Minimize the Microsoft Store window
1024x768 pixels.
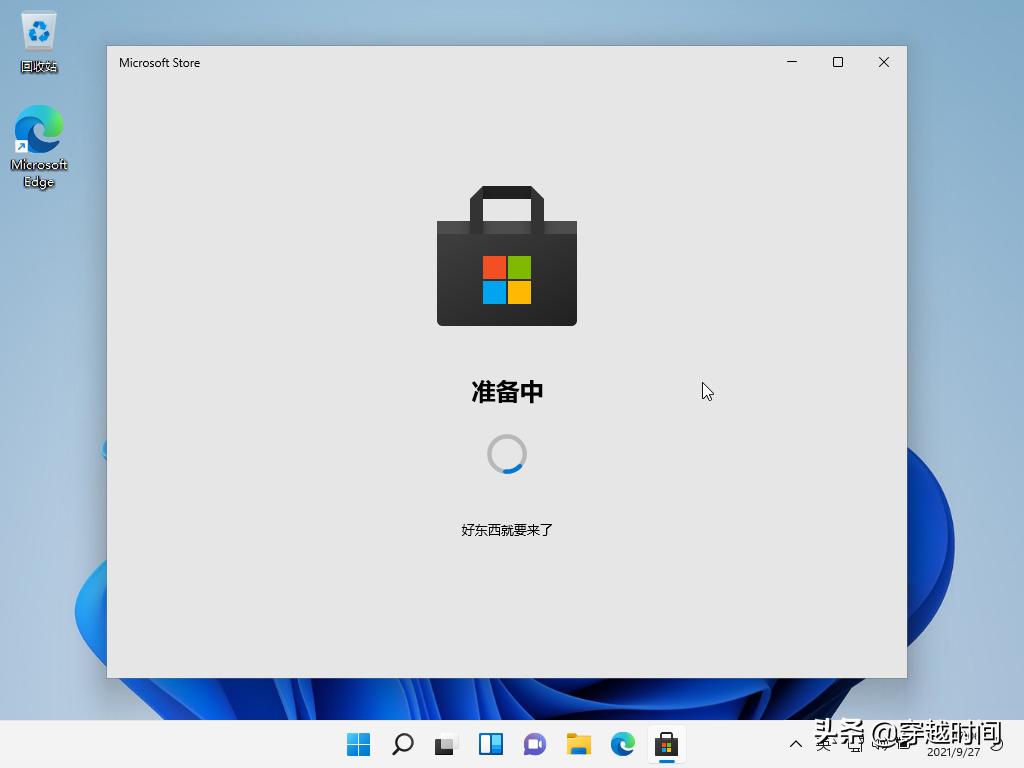792,62
